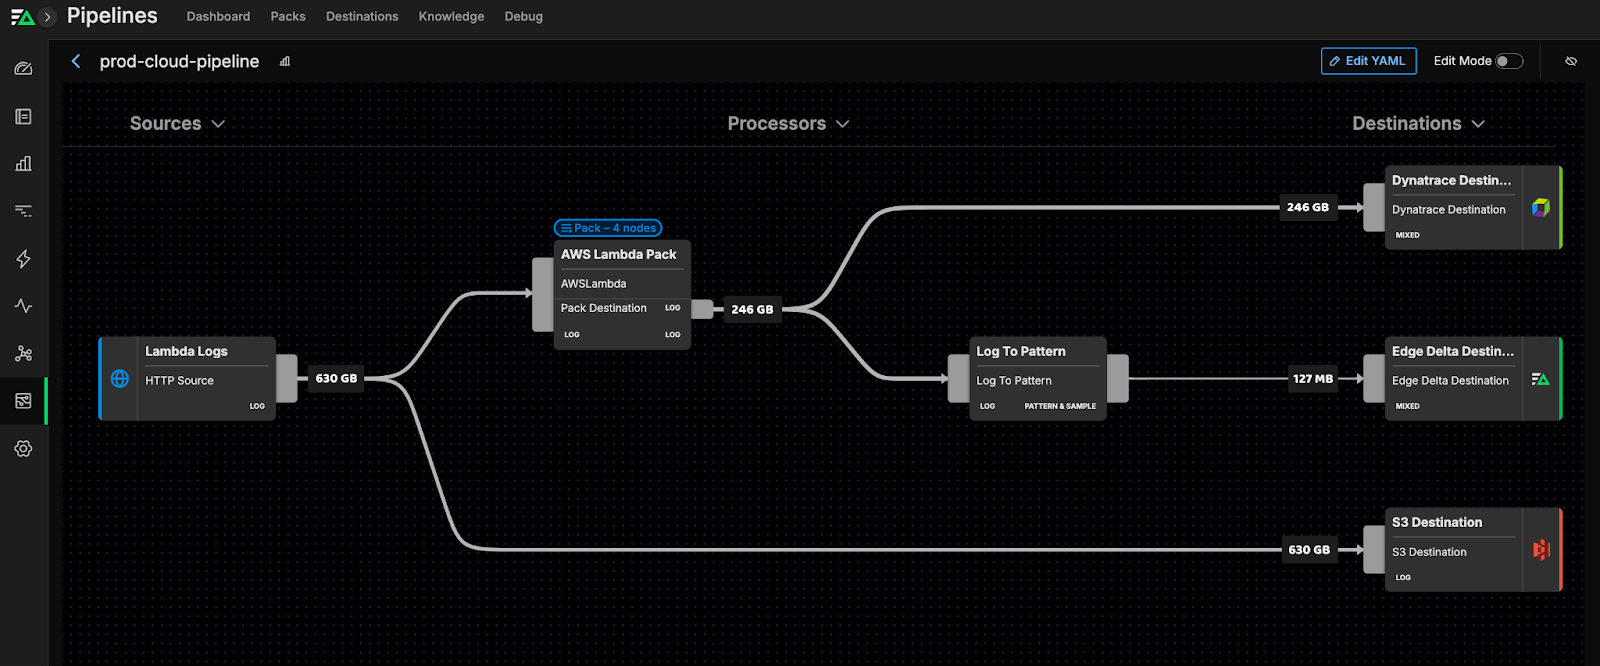The width and height of the screenshot is (1600, 666).
Task: Expand the Sources dropdown
Action: click(x=177, y=124)
